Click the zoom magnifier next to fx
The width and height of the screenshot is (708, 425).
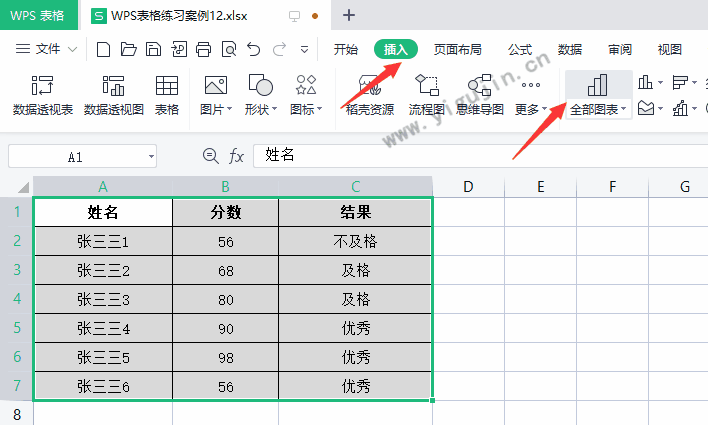tap(210, 156)
